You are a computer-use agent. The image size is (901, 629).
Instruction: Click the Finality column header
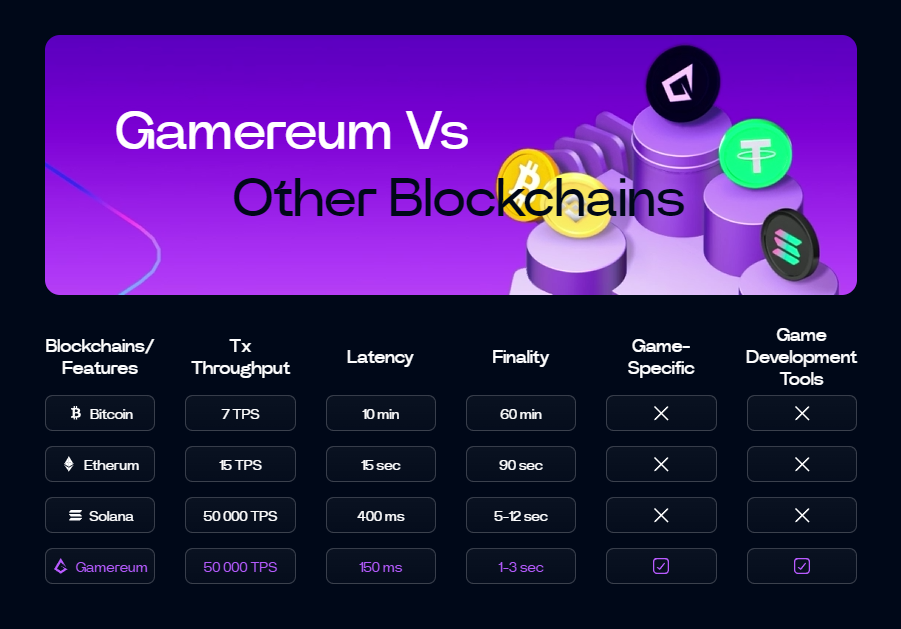tap(520, 357)
